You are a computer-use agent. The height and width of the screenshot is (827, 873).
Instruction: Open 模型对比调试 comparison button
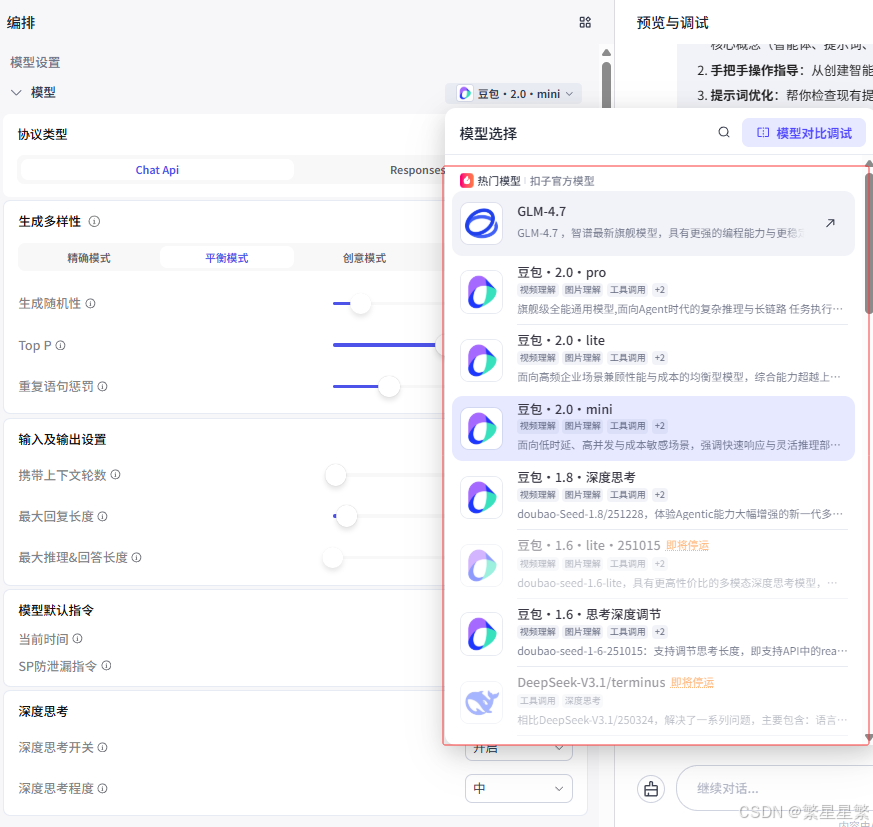(803, 133)
